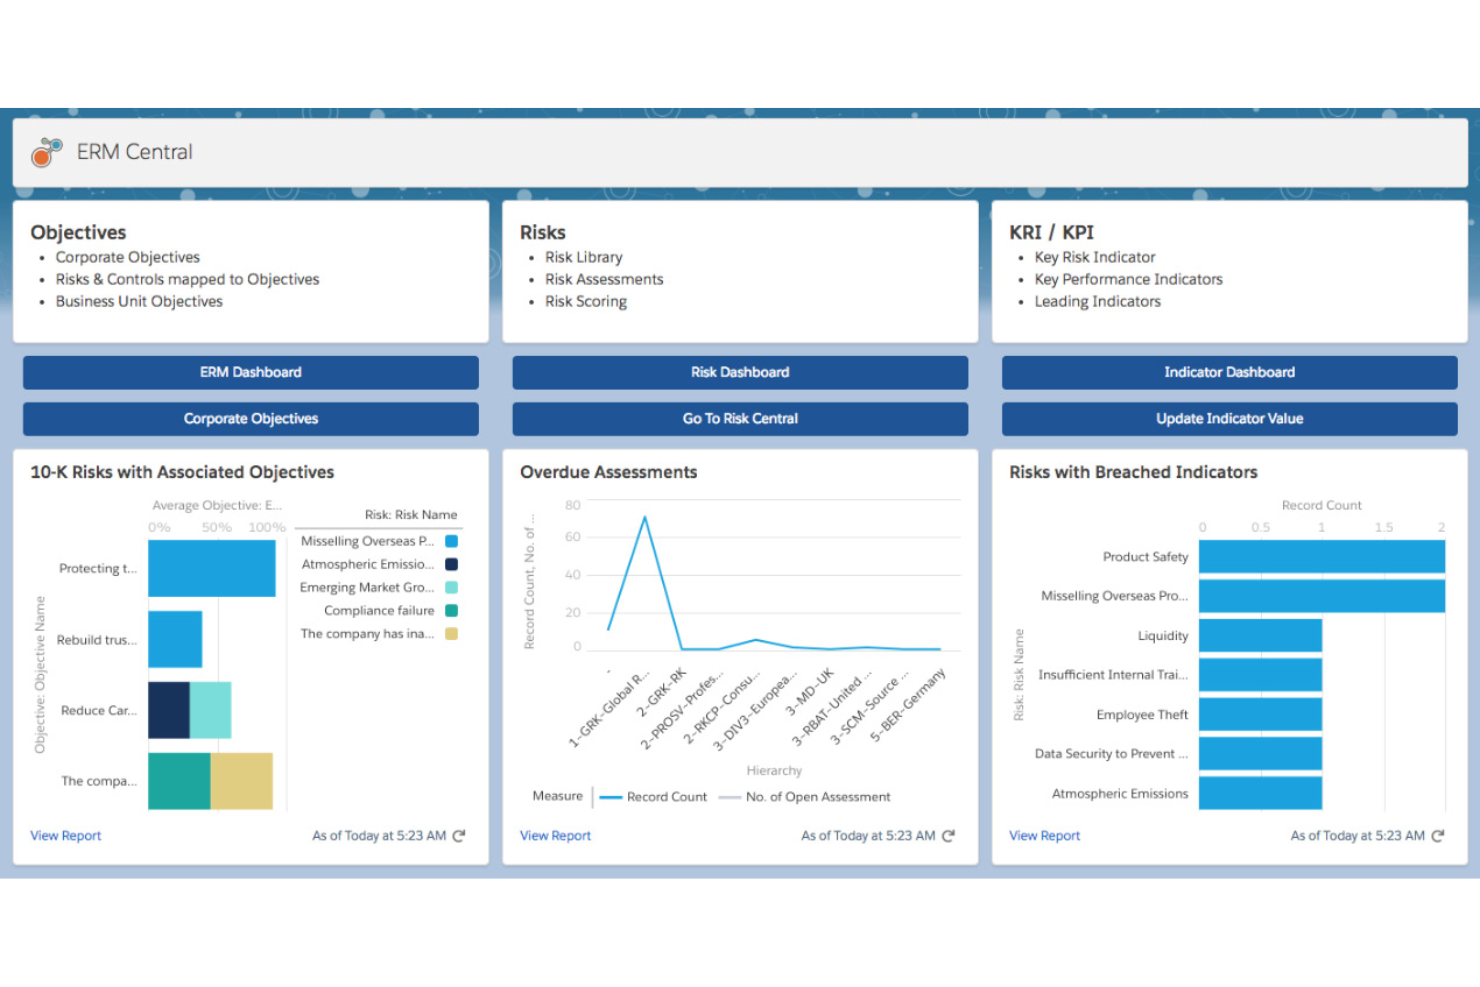This screenshot has width=1480, height=987.
Task: View Report for 10-K Risks chart
Action: pos(65,835)
